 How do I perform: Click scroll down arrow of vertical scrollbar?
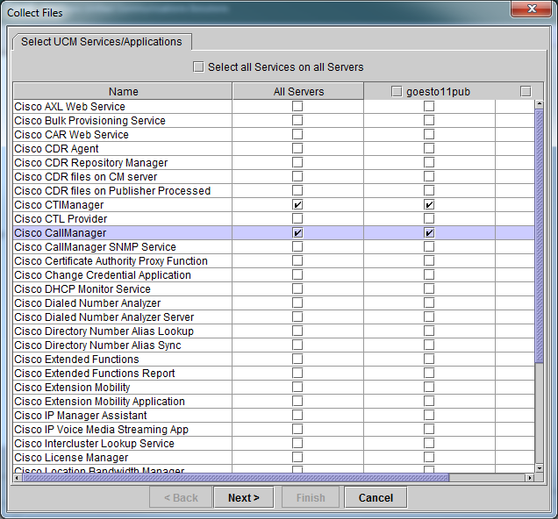point(539,468)
